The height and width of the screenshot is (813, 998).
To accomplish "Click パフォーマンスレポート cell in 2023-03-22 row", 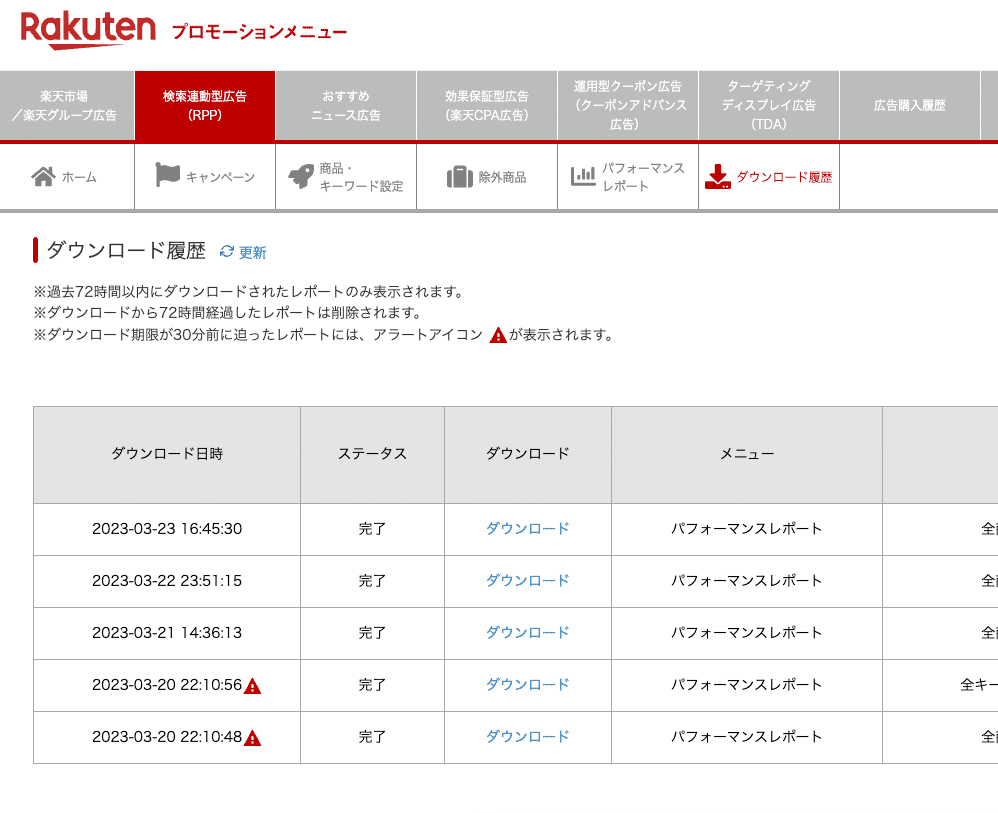I will click(x=747, y=581).
